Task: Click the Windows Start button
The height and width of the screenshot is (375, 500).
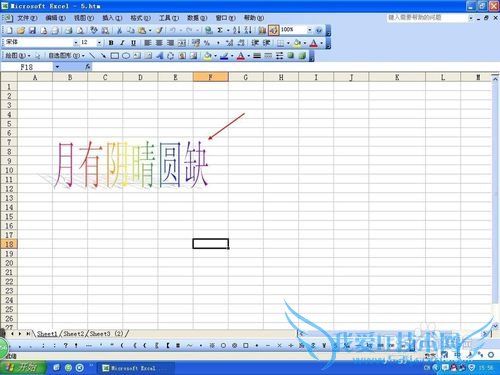Action: (x=23, y=368)
